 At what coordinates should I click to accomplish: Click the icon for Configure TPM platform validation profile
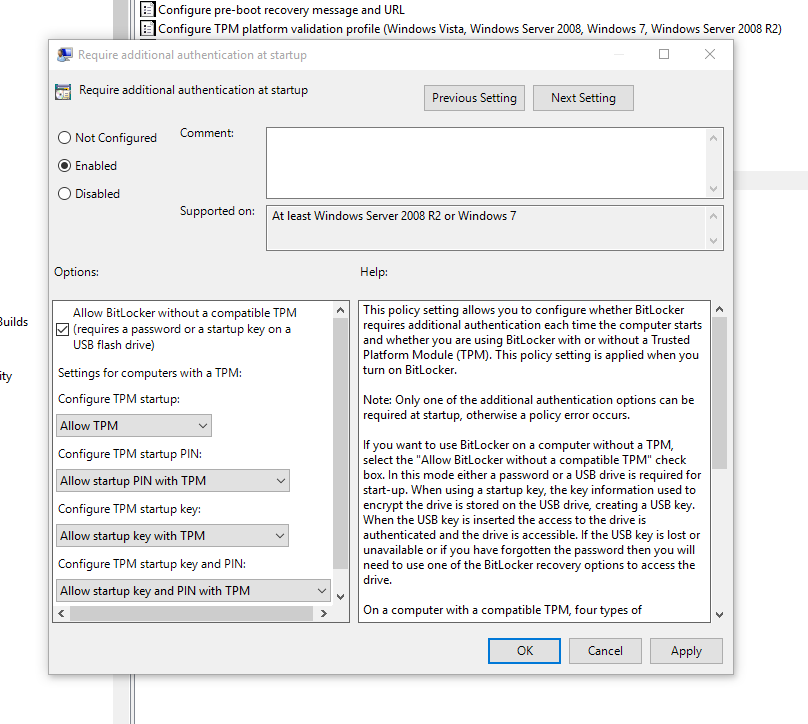148,28
